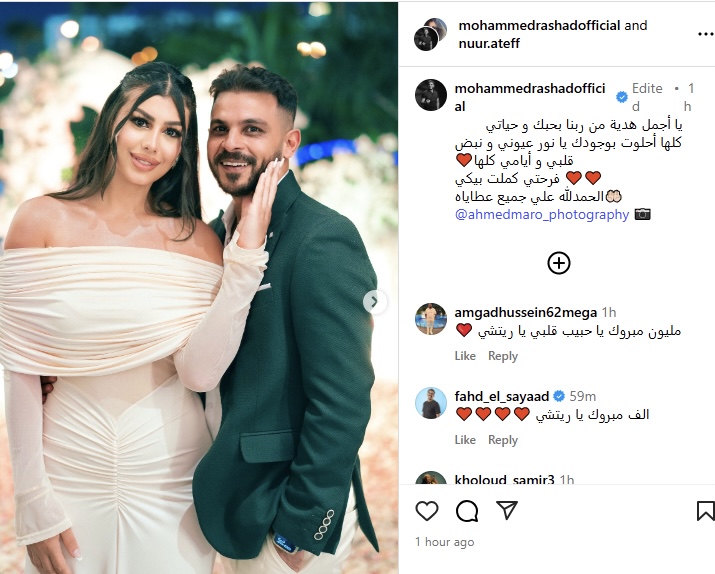Like amgadhussein62mega's comment

pyautogui.click(x=465, y=356)
